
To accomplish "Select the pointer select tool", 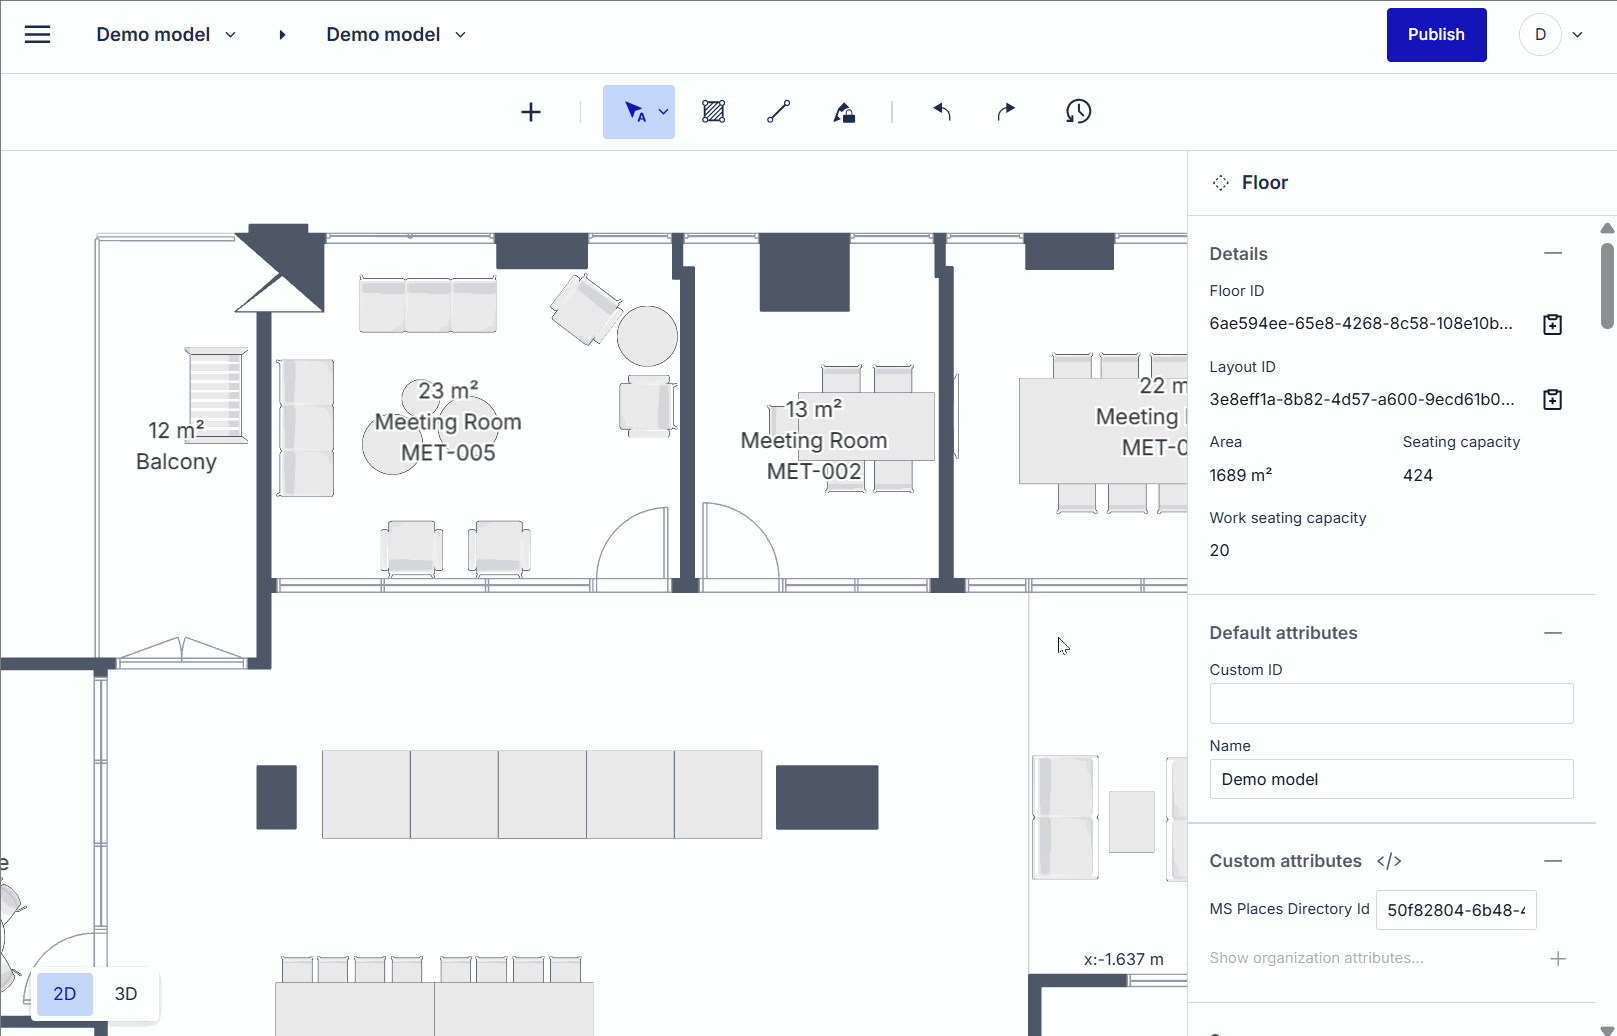I will pyautogui.click(x=634, y=112).
